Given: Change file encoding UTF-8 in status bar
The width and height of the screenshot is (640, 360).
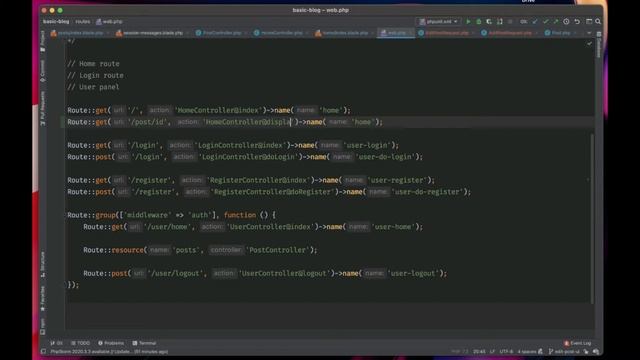Looking at the screenshot, I should pyautogui.click(x=506, y=351).
